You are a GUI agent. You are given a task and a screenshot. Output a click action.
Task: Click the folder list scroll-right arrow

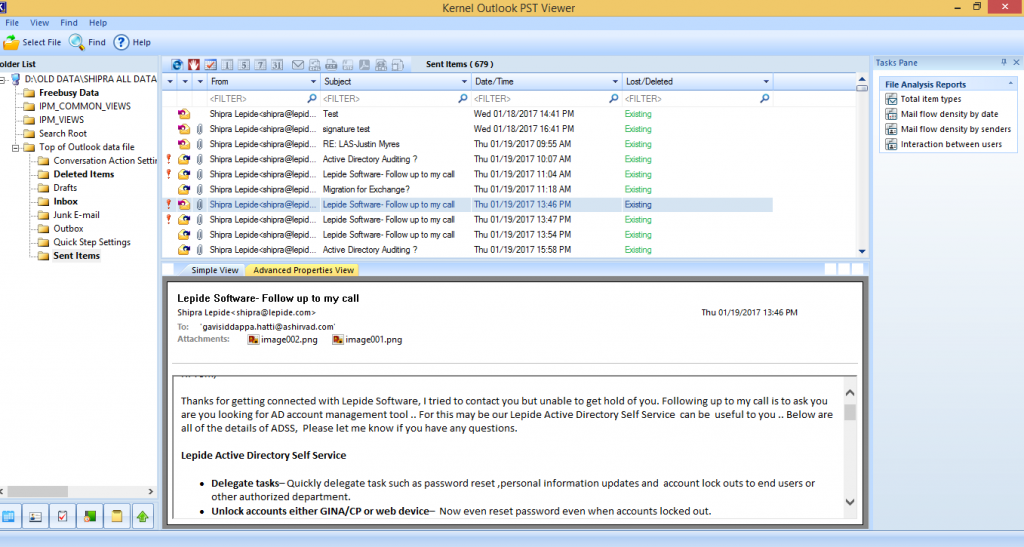[x=151, y=492]
